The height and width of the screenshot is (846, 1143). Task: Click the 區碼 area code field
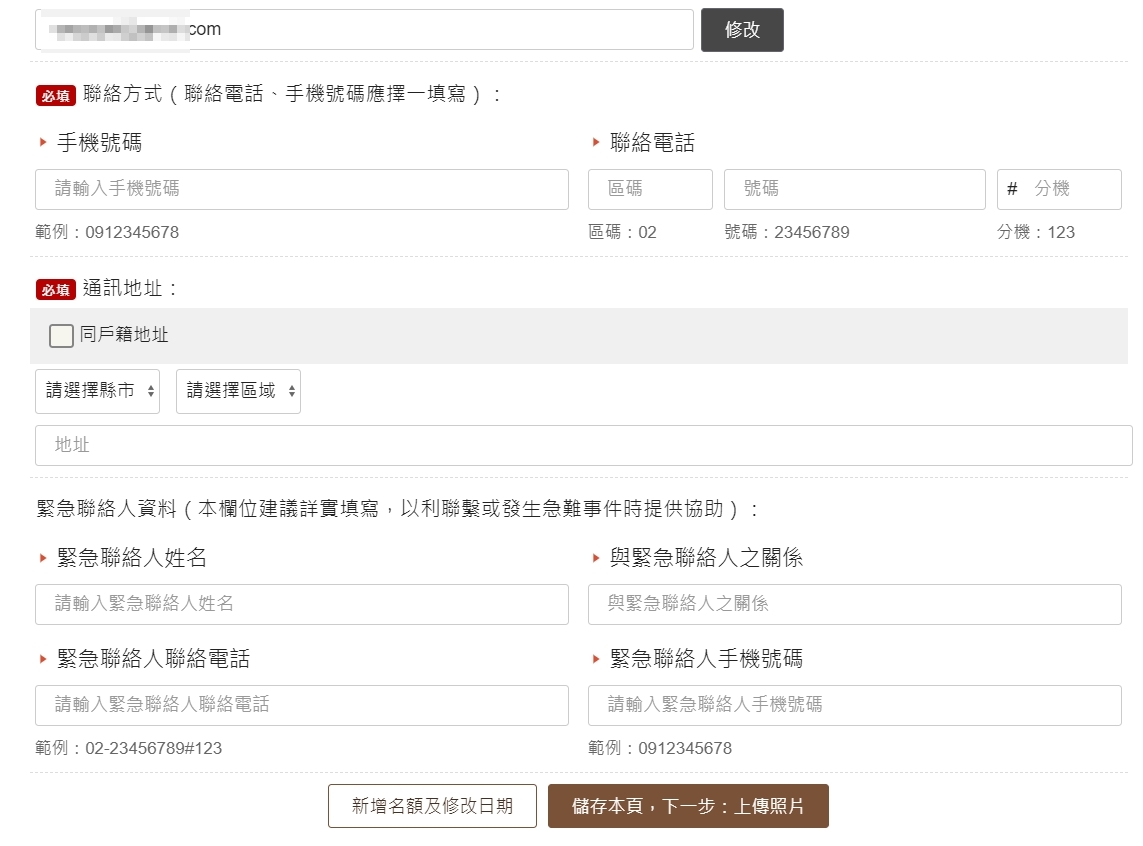coord(650,189)
